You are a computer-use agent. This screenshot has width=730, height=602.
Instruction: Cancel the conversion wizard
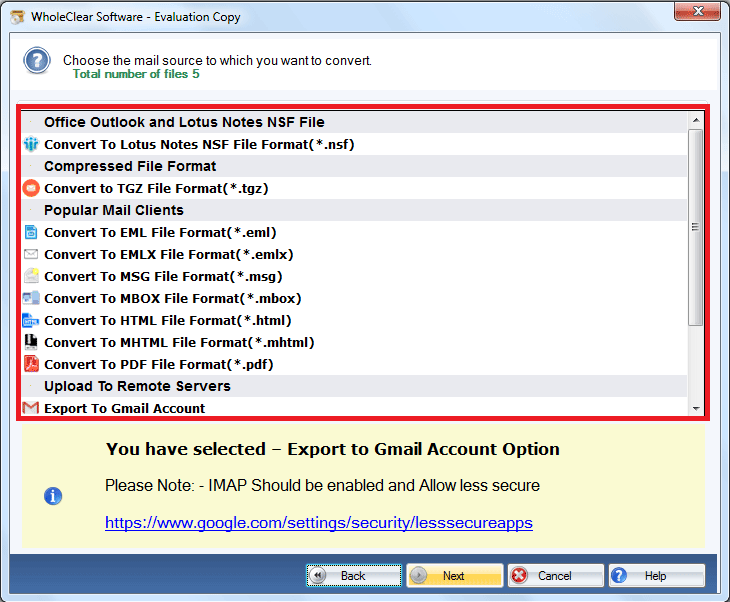(556, 575)
